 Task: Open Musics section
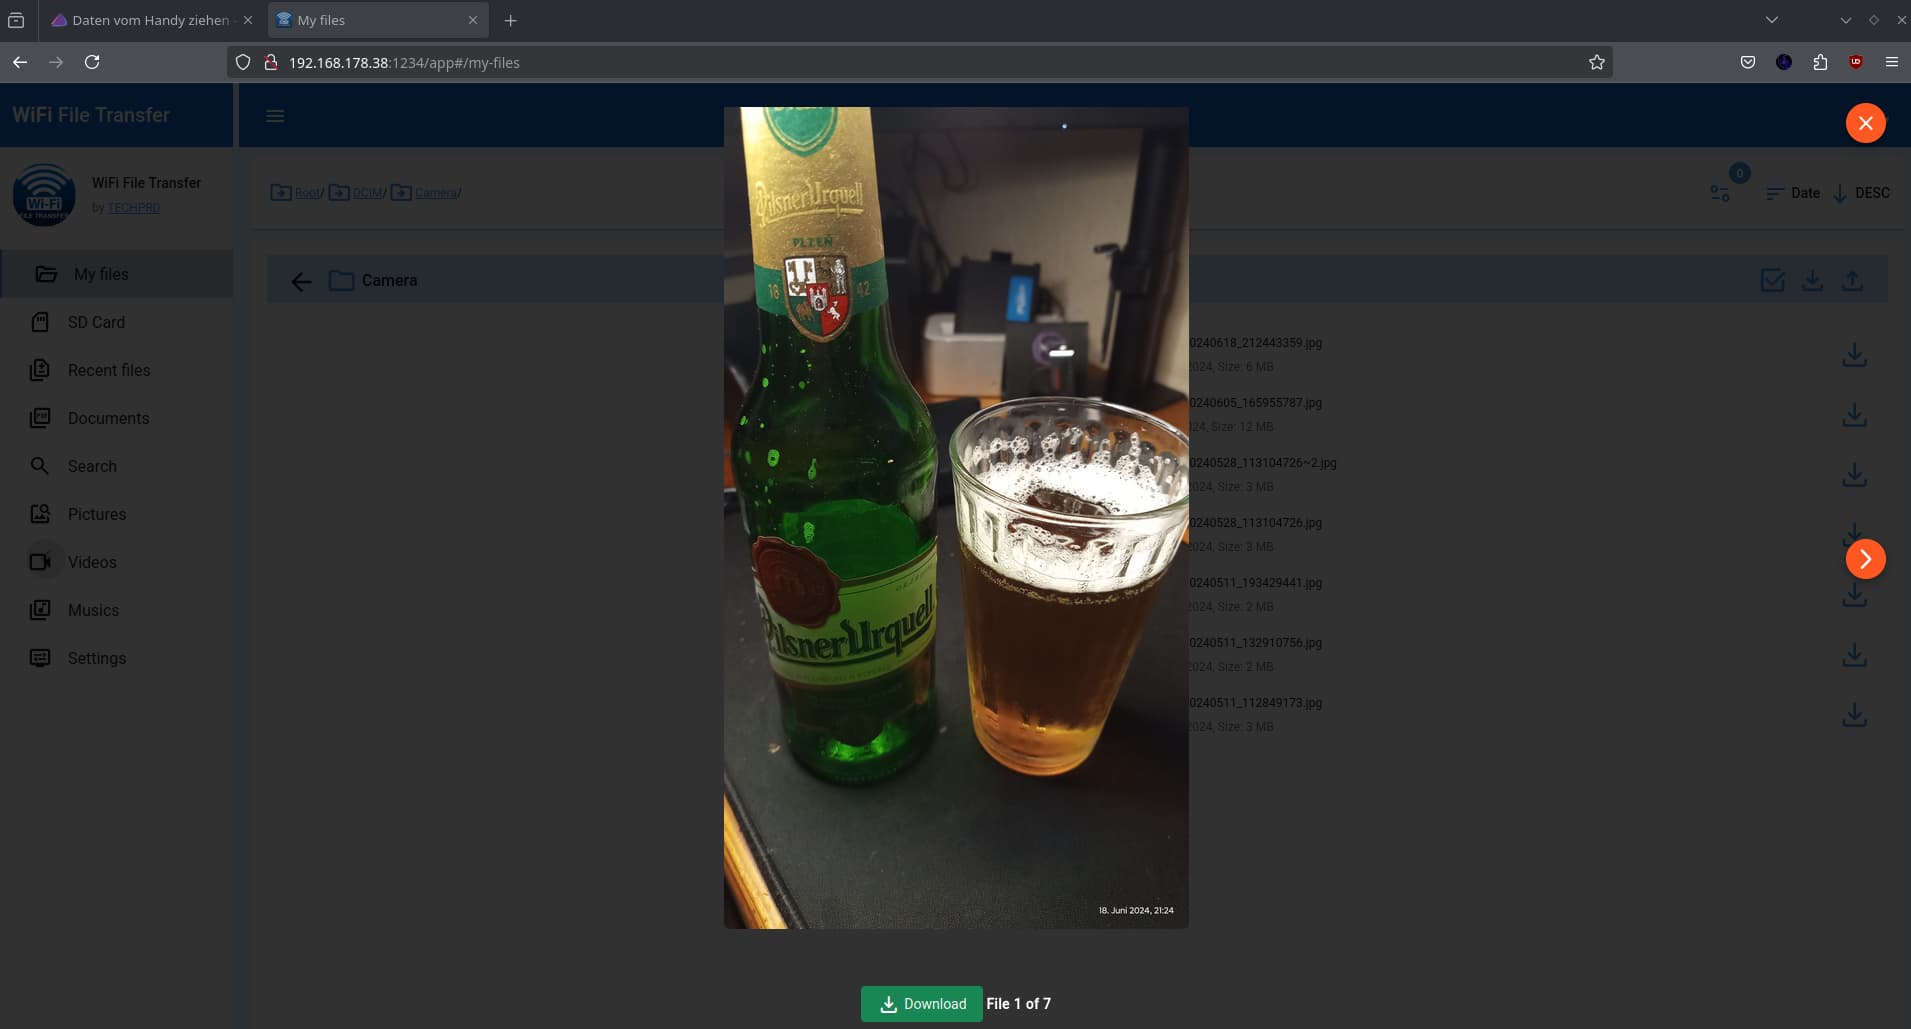(x=117, y=610)
